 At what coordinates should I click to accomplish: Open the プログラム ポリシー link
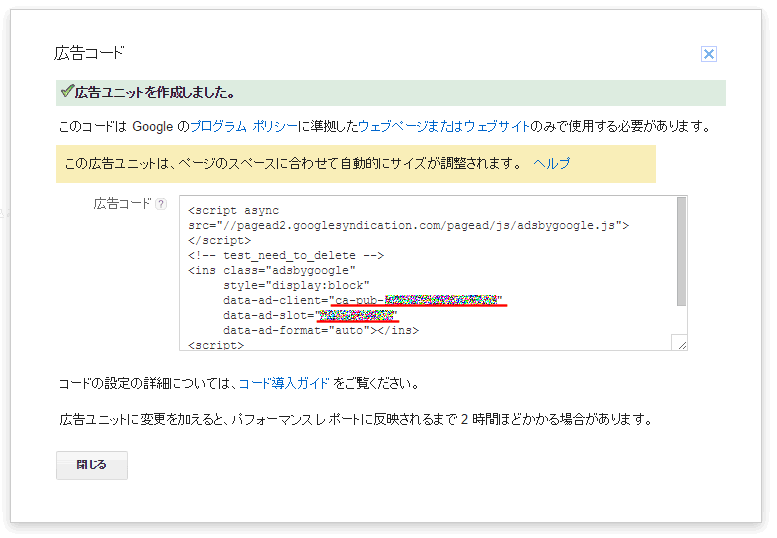pyautogui.click(x=244, y=126)
